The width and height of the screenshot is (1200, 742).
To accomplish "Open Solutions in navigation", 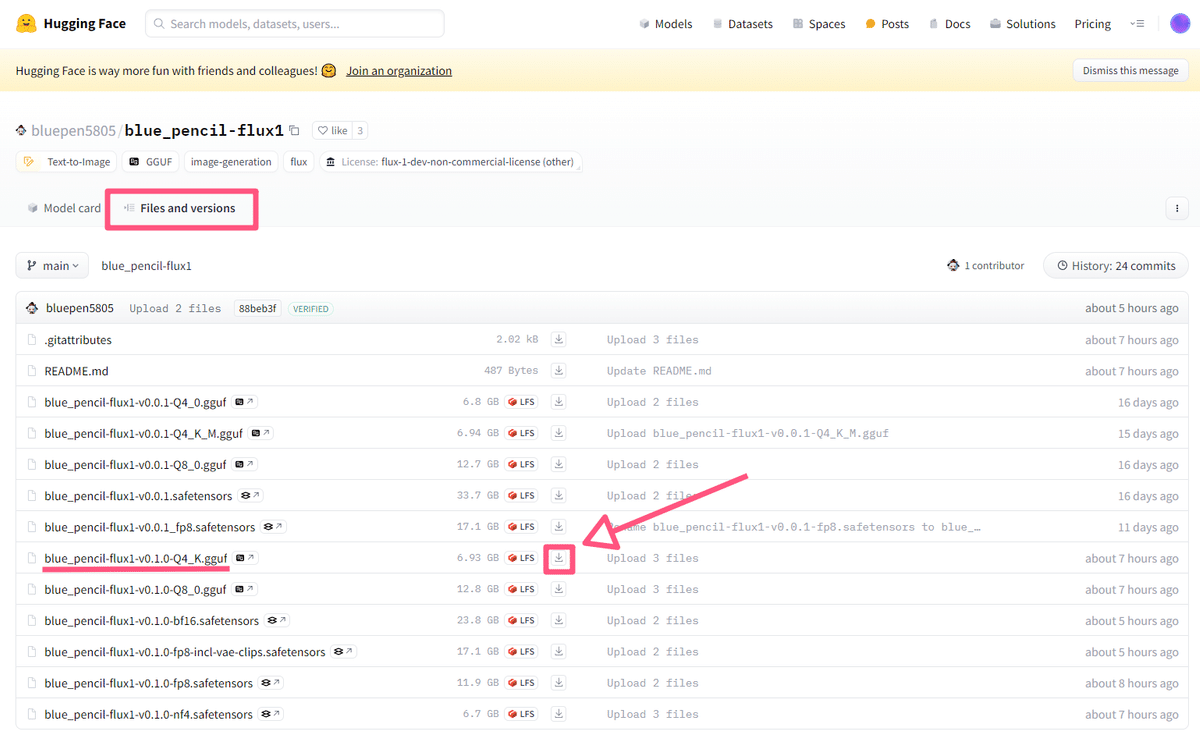I will (1023, 24).
